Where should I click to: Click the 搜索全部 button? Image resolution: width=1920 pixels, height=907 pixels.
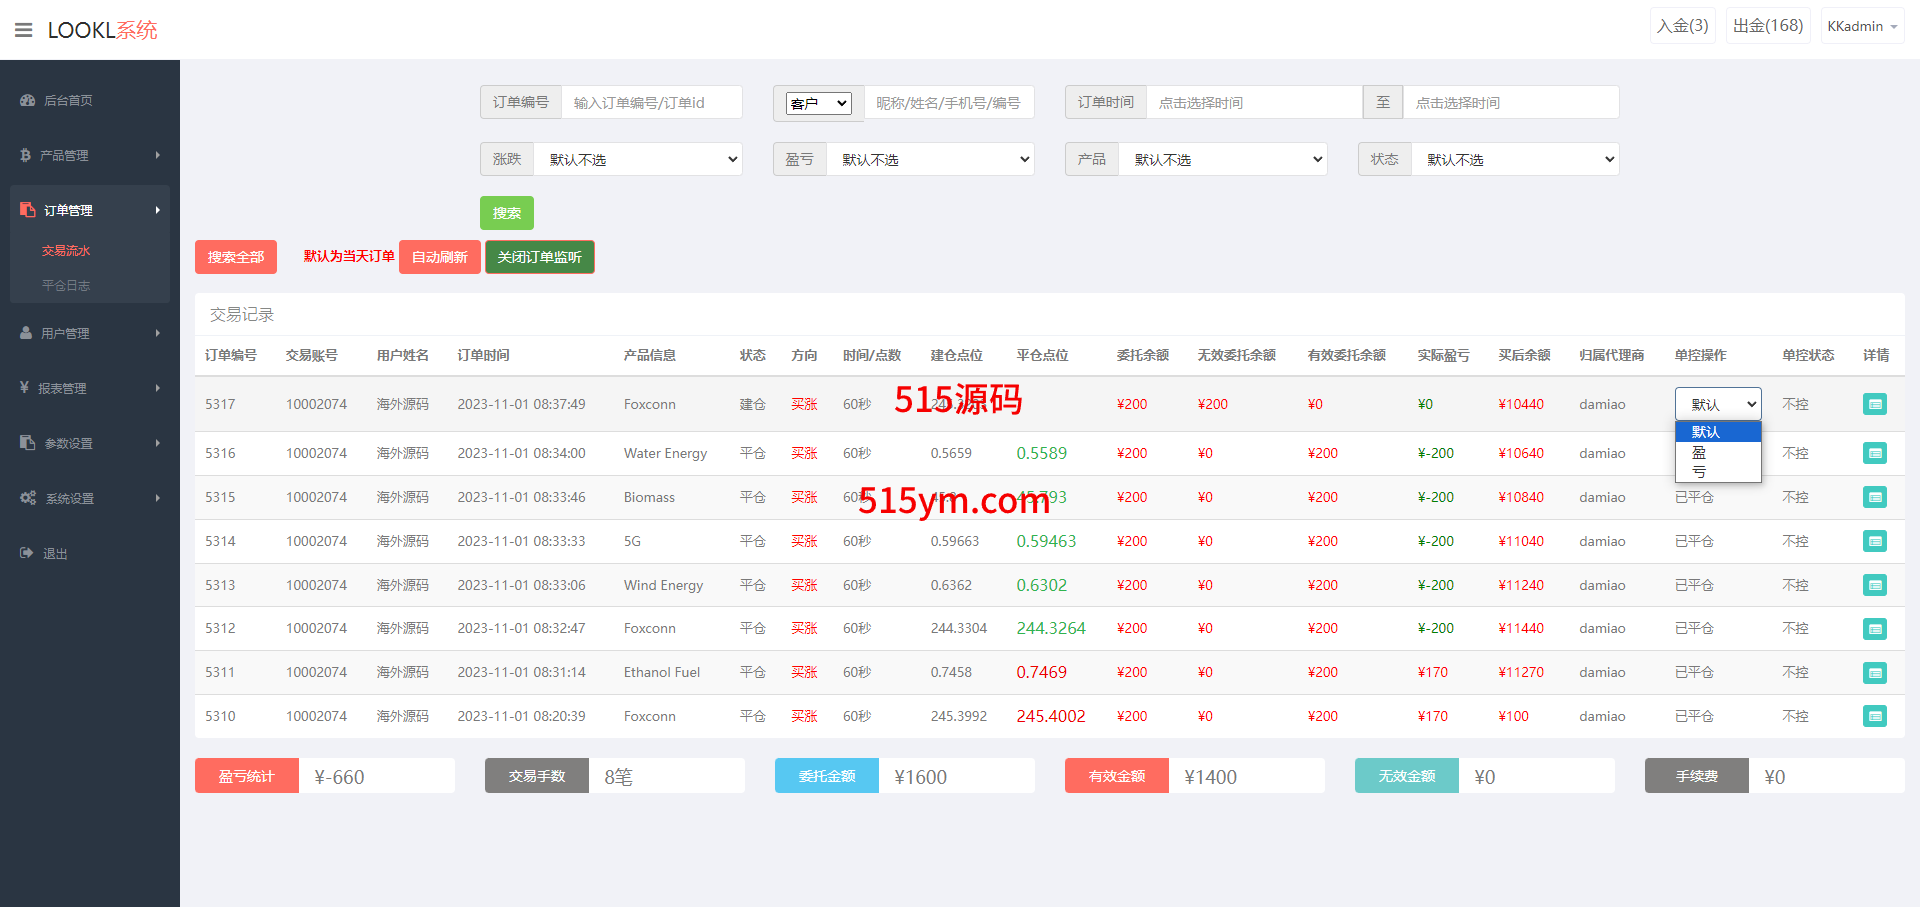235,257
